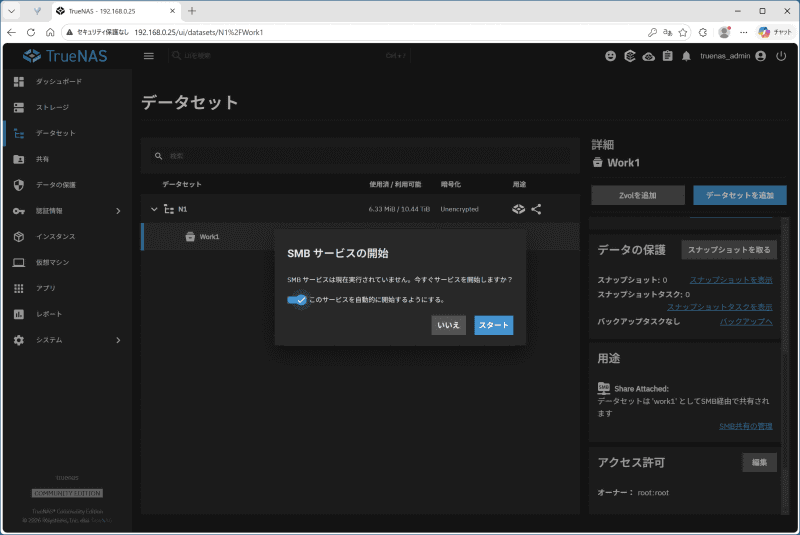800x535 pixels.
Task: Open the truenas_admin user account icon
Action: tap(761, 56)
